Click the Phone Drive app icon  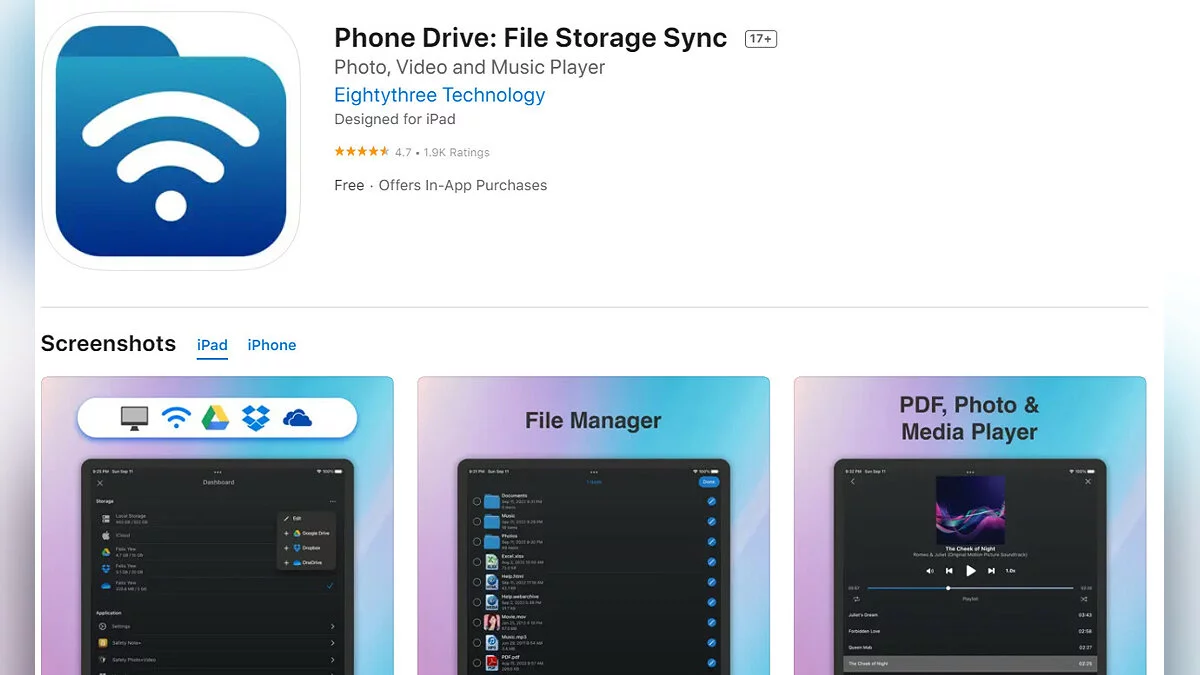point(171,142)
